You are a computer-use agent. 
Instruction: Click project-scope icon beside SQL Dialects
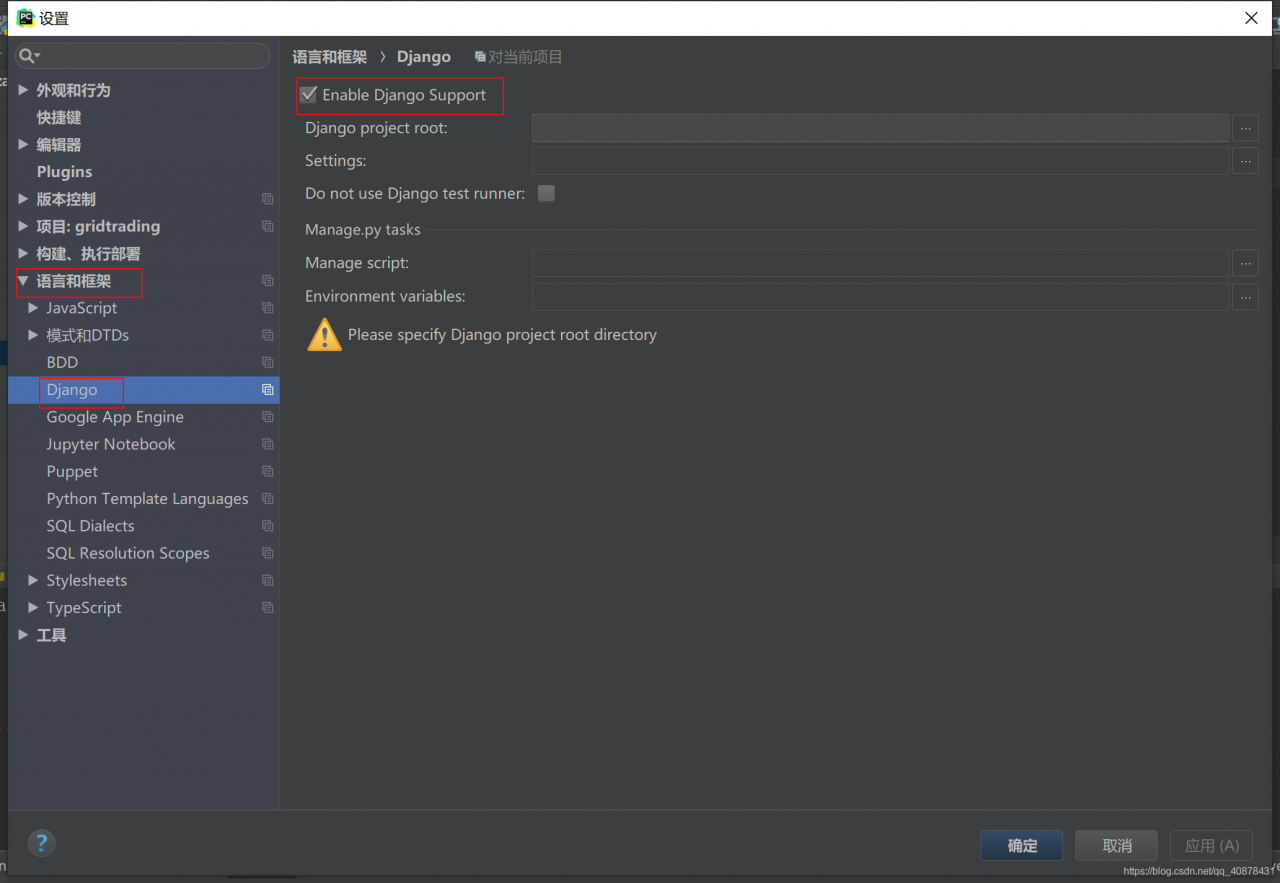click(x=267, y=526)
